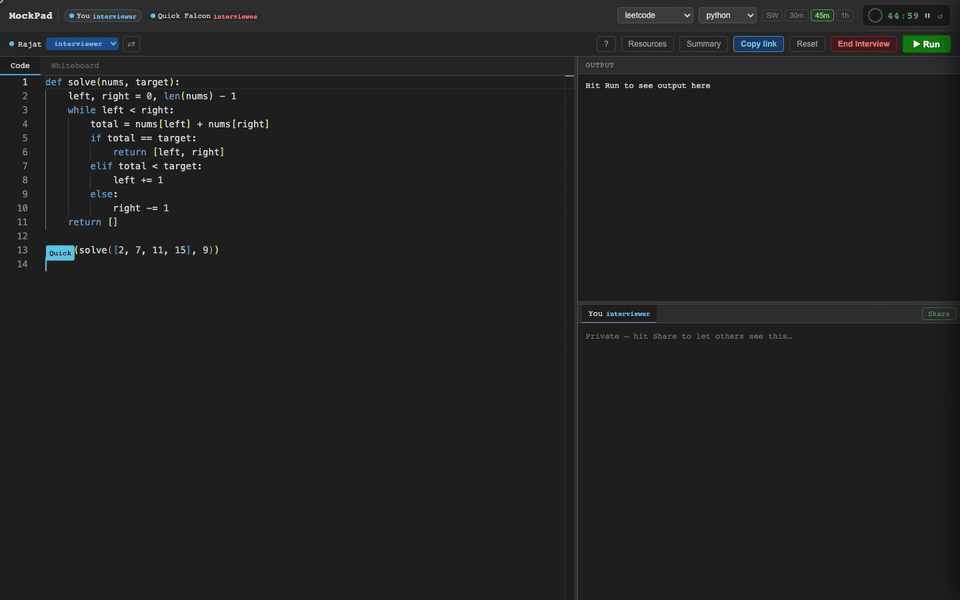This screenshot has width=960, height=600.
Task: Choose the 1h duration option
Action: pos(845,15)
